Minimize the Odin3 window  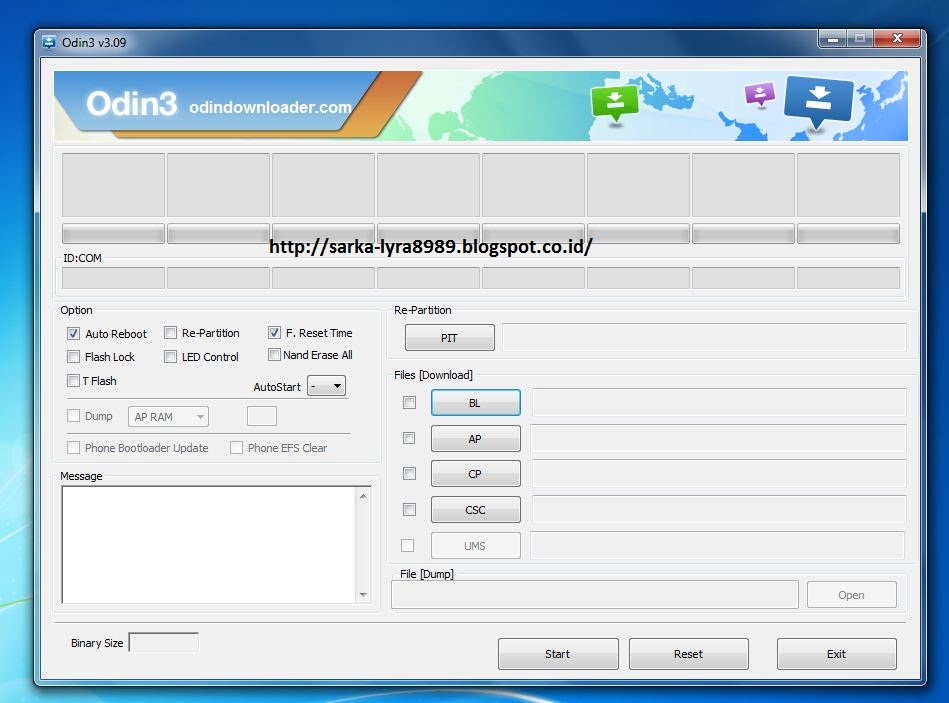click(x=833, y=39)
